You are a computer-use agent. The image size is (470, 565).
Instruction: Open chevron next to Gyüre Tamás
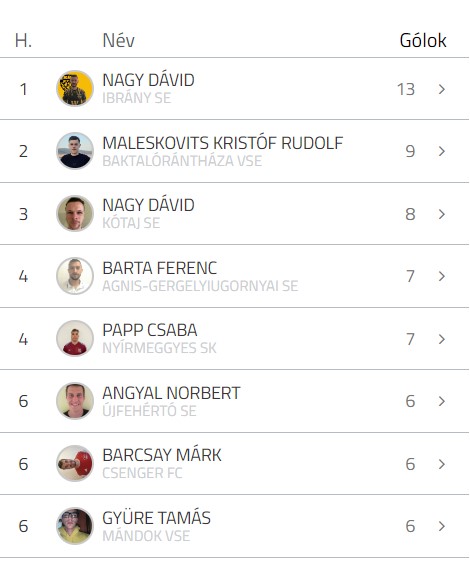point(442,526)
